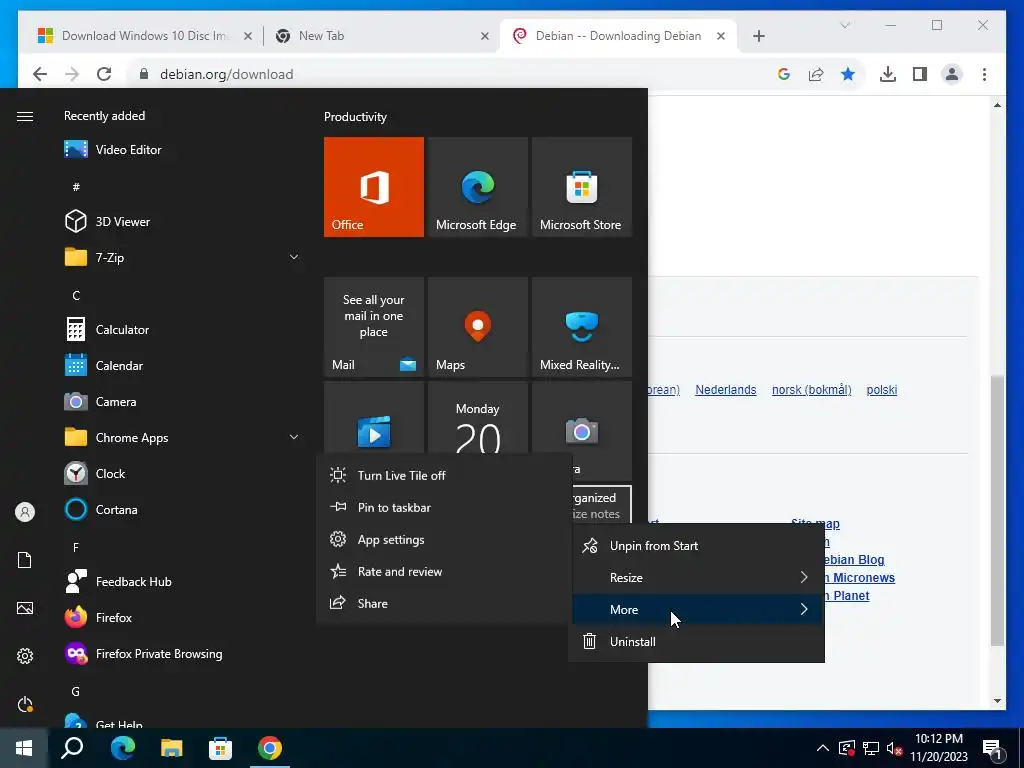The height and width of the screenshot is (768, 1024).
Task: Open Chrome downloads icon
Action: [888, 74]
